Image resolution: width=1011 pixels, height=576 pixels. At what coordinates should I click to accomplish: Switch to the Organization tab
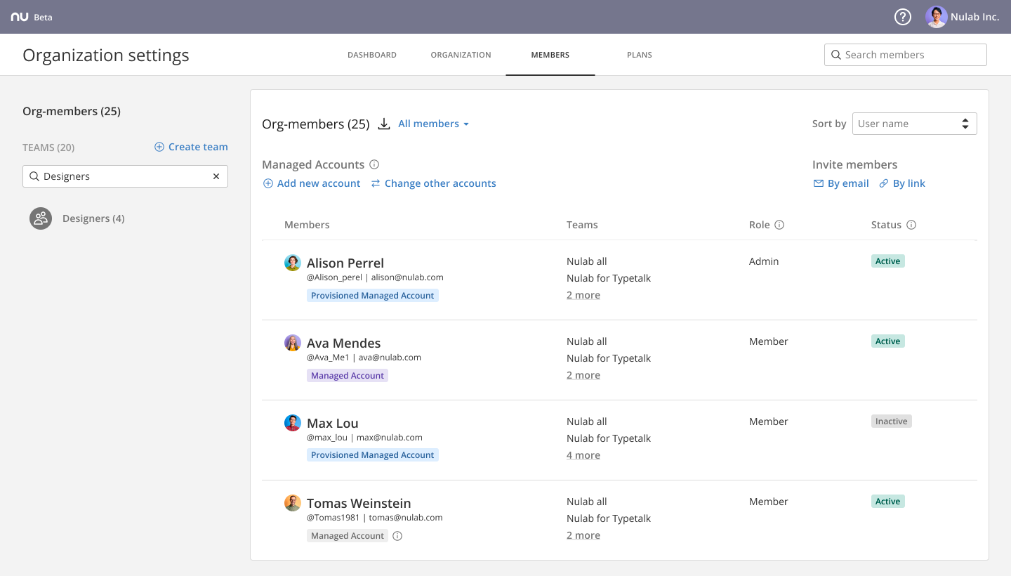[461, 55]
